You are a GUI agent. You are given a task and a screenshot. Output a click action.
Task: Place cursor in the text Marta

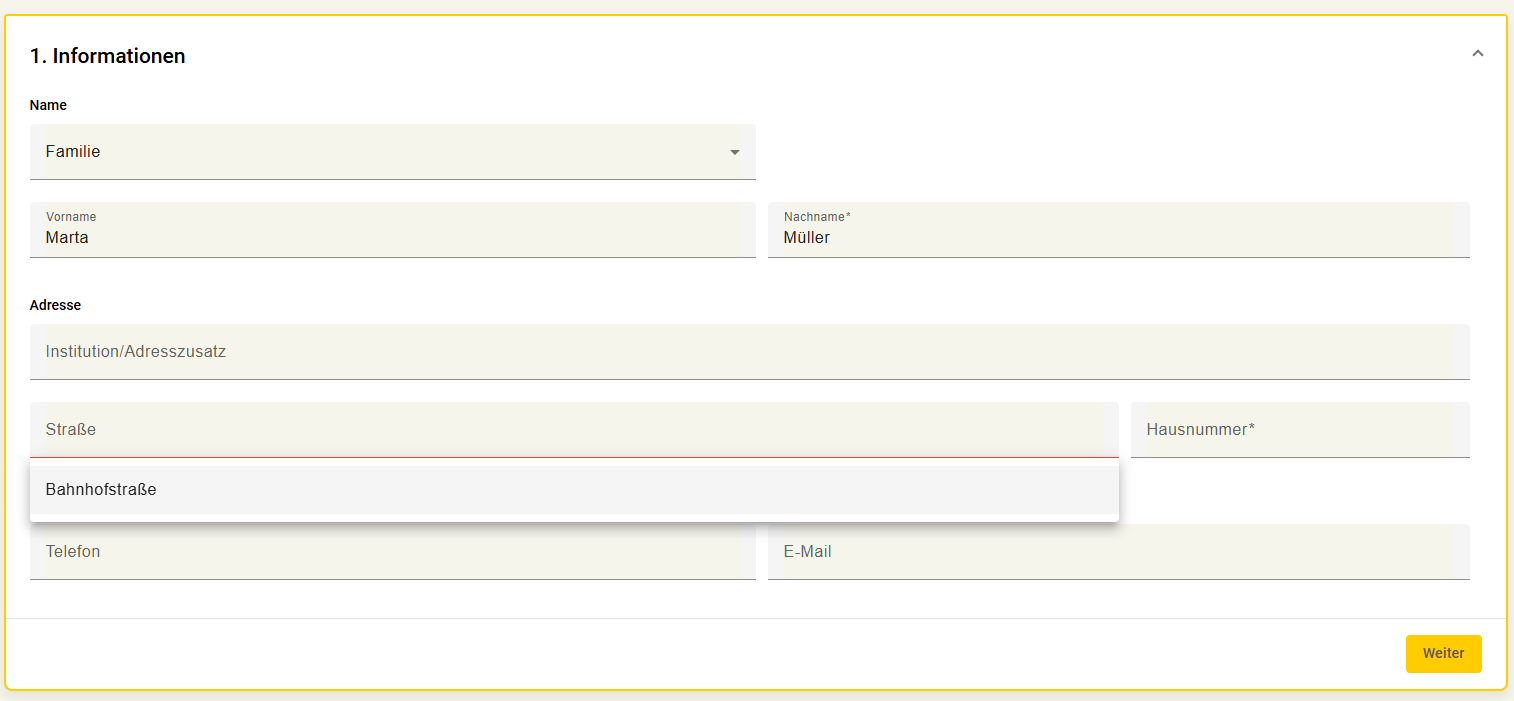67,238
